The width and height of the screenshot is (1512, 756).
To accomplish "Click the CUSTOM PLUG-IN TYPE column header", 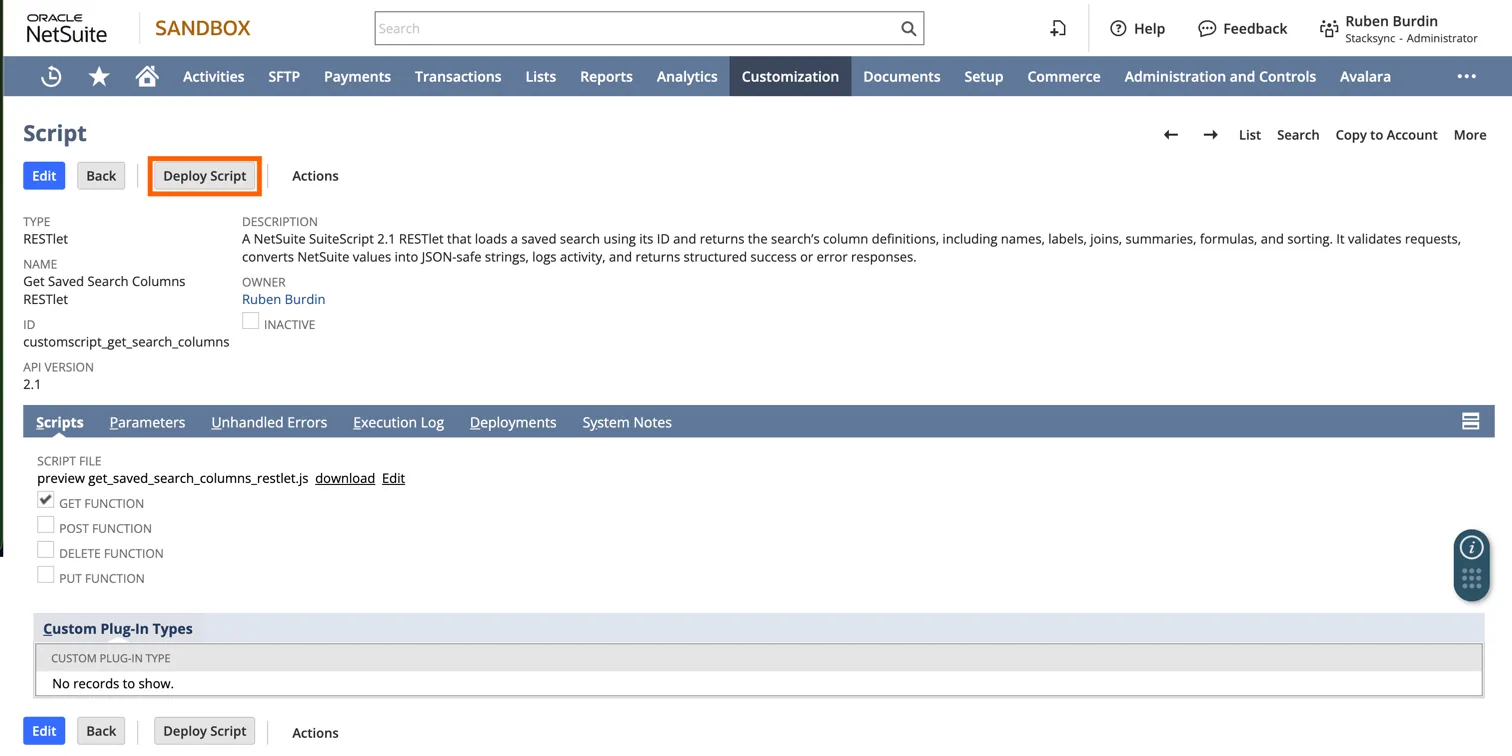I will tap(111, 658).
